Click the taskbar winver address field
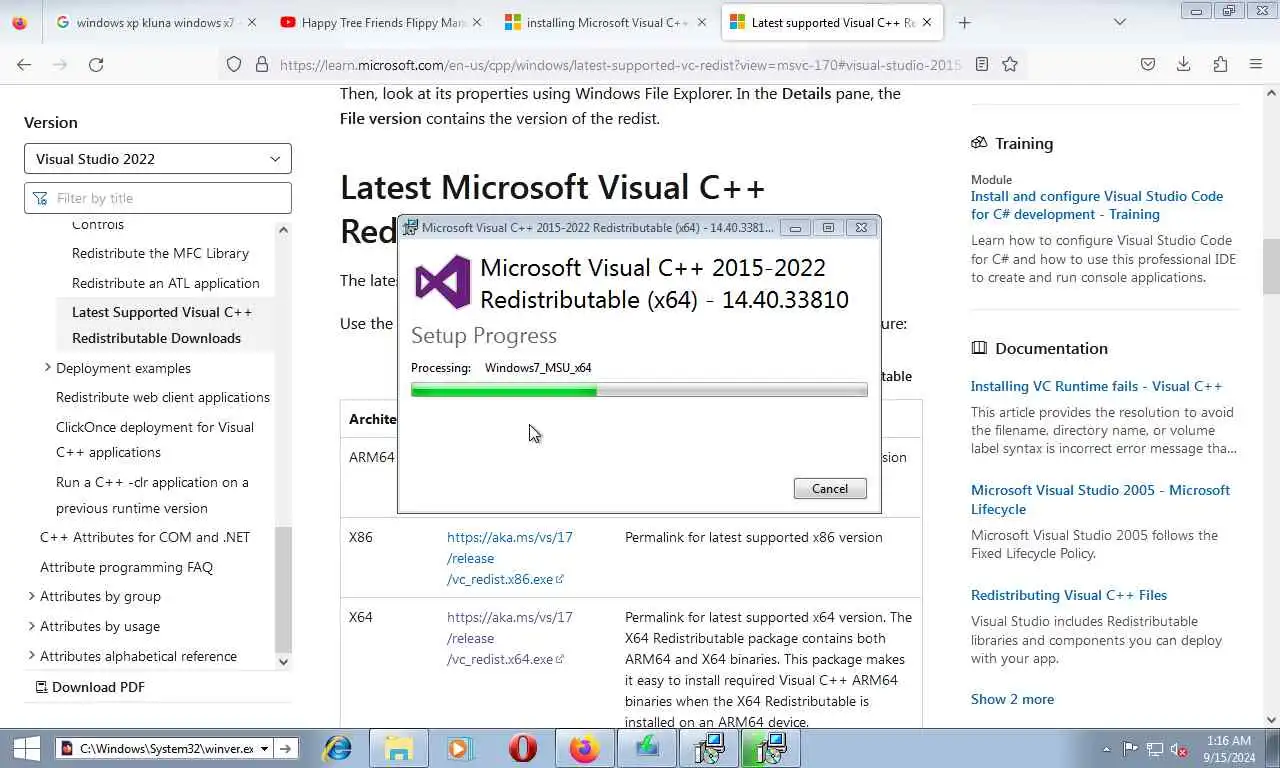The height and width of the screenshot is (768, 1280). pyautogui.click(x=166, y=748)
